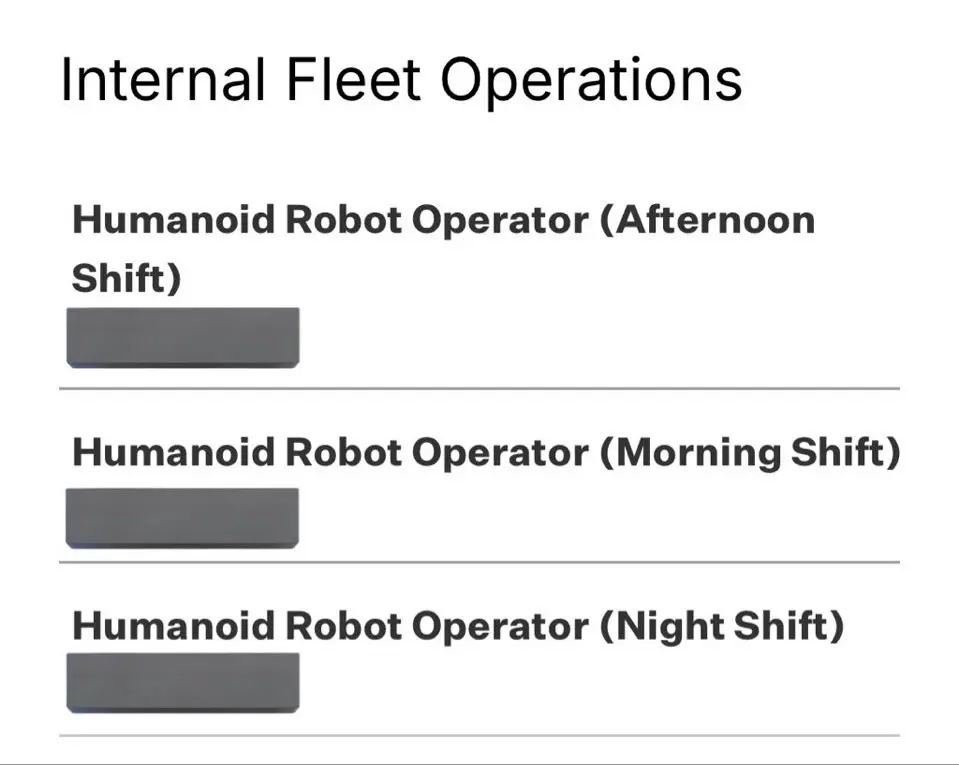Image resolution: width=959 pixels, height=765 pixels.
Task: Click "Humanoid" in the Night Shift title
Action: click(173, 627)
